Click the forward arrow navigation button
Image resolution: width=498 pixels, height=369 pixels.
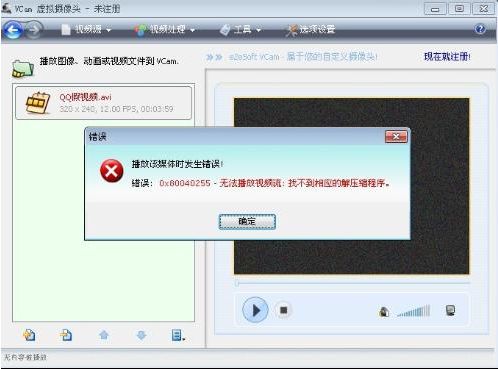34,30
